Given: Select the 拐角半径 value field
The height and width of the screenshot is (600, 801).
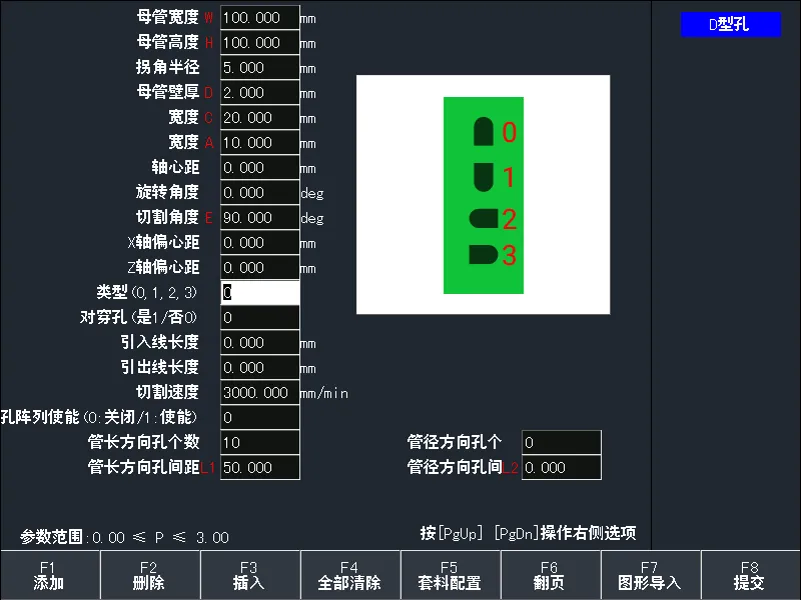Looking at the screenshot, I should (260, 68).
